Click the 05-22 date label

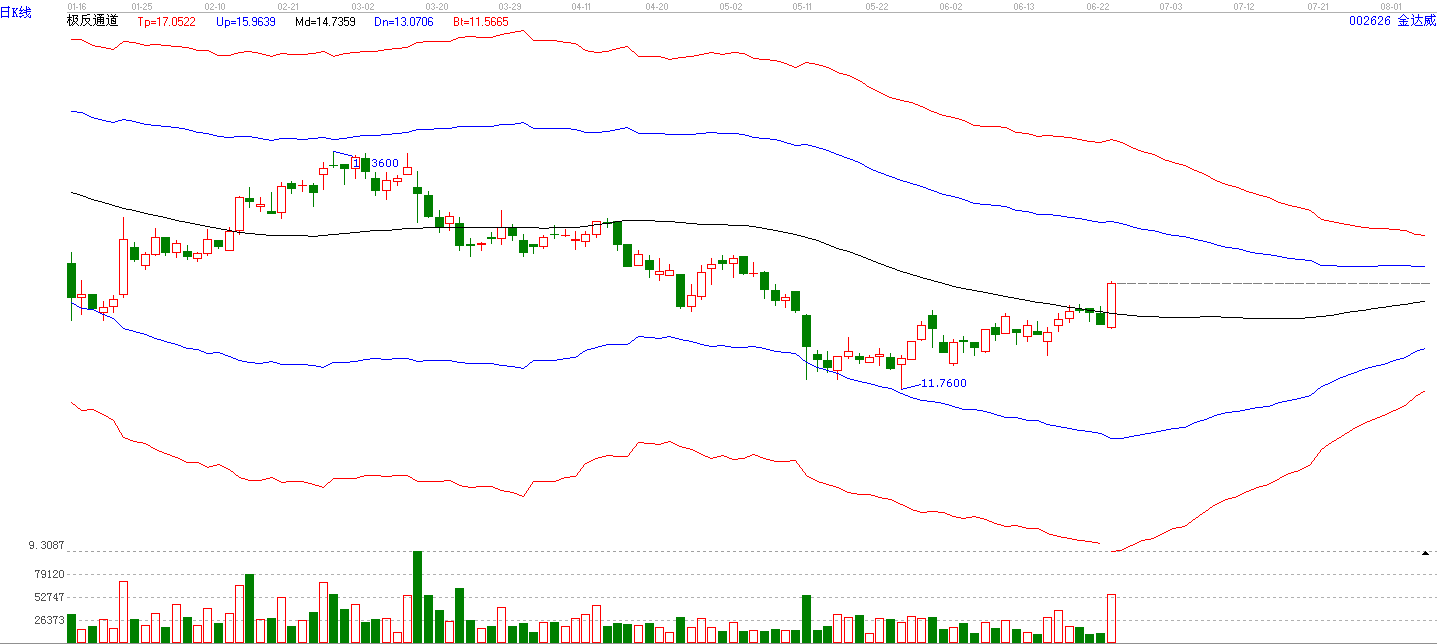[x=877, y=6]
